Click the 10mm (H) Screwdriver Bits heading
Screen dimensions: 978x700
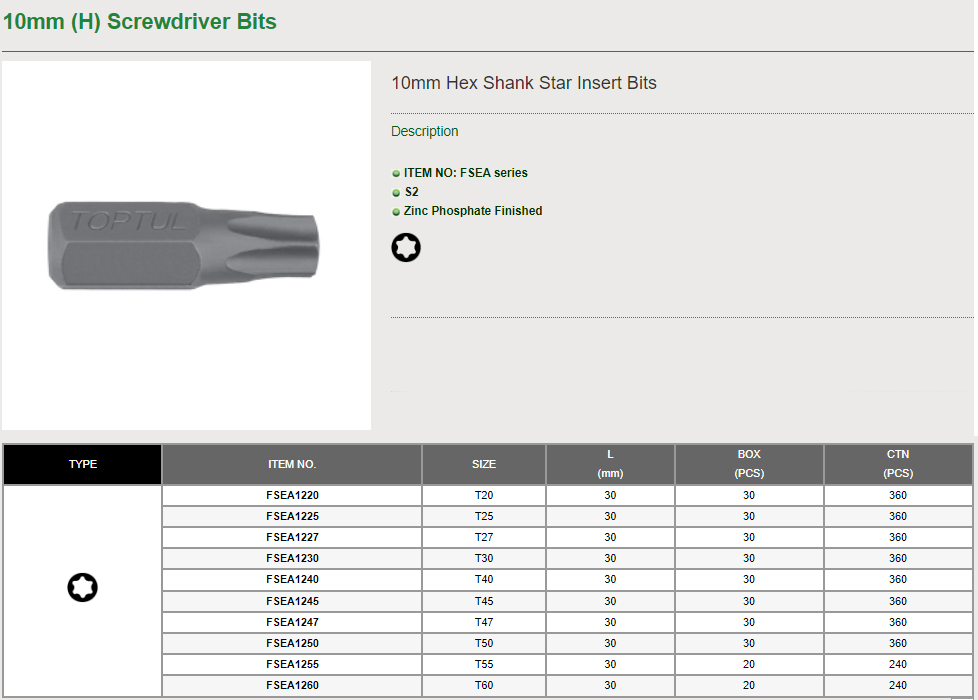(x=140, y=21)
